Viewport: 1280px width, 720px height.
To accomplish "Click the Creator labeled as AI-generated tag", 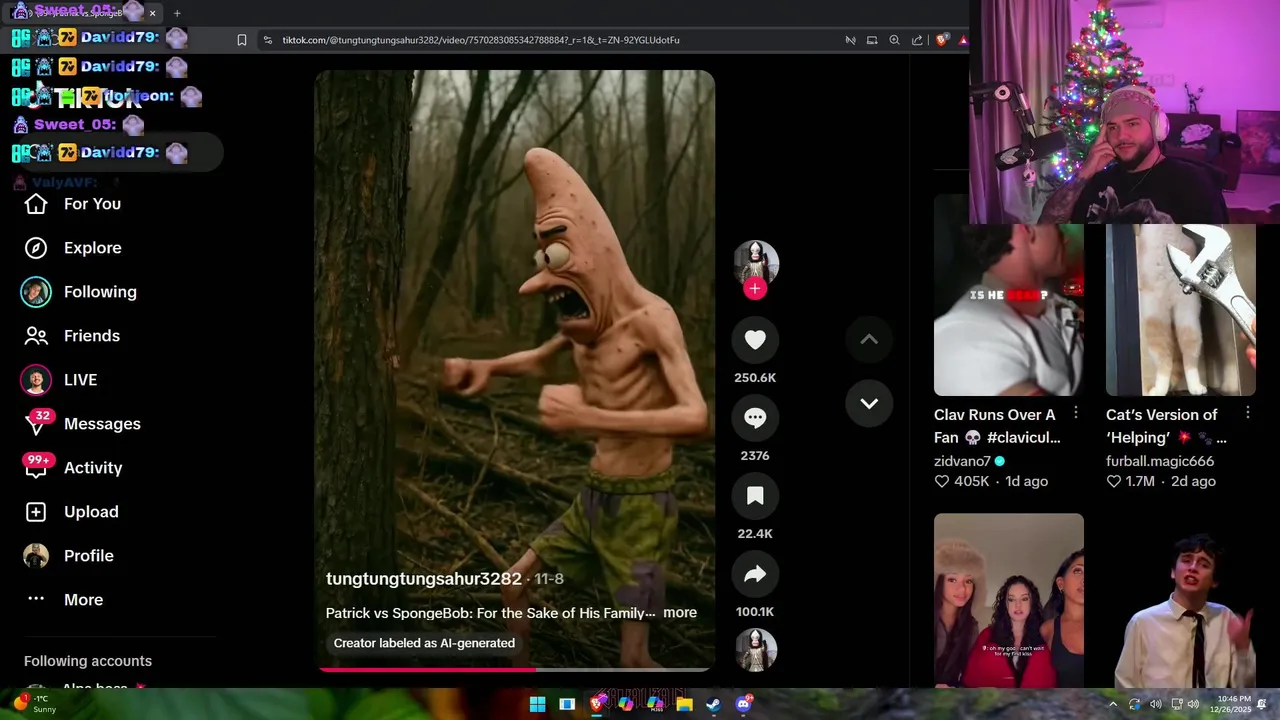I will (x=424, y=643).
